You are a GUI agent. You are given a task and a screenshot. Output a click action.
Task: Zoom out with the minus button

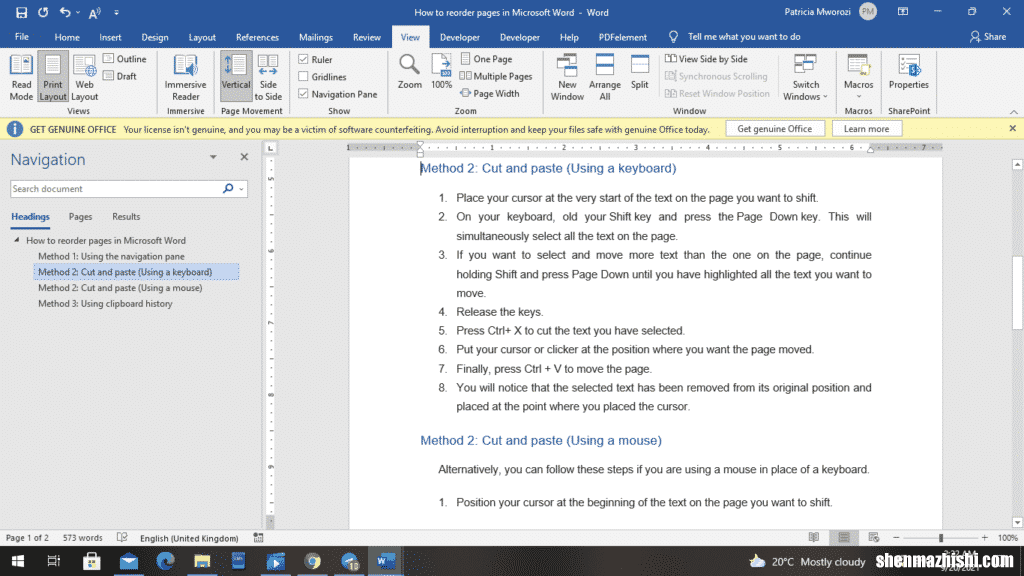(x=896, y=538)
